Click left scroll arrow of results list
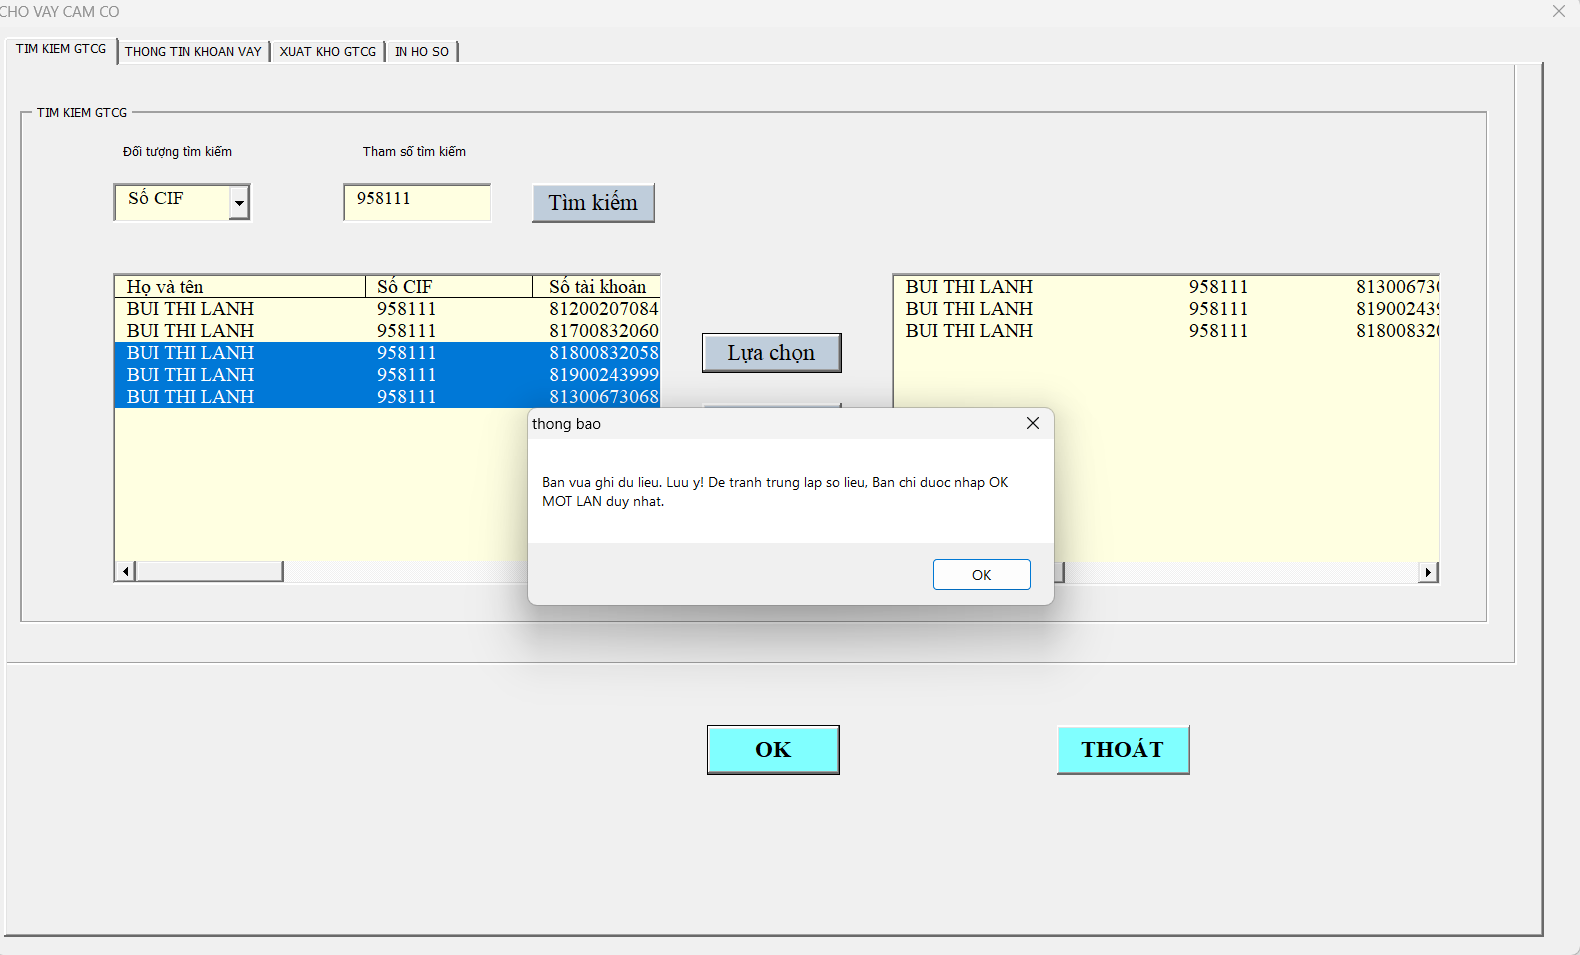Viewport: 1580px width, 955px height. tap(125, 571)
